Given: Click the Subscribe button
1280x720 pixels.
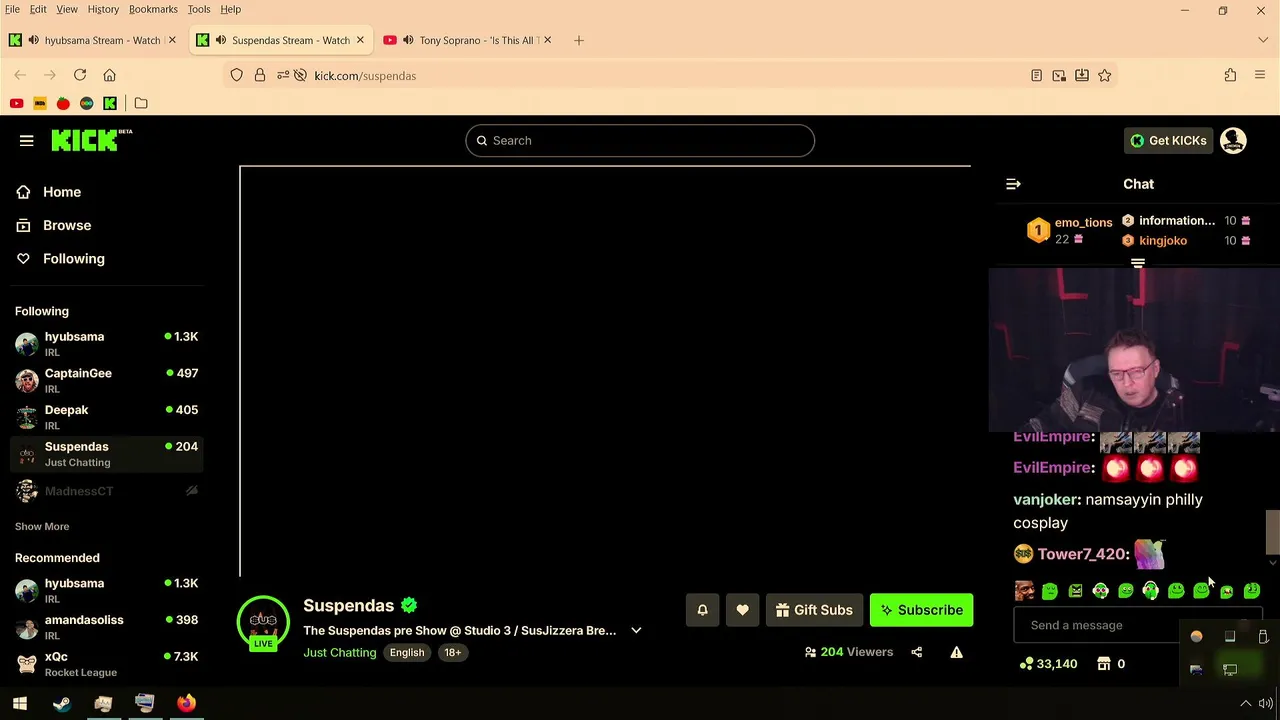Looking at the screenshot, I should [921, 610].
